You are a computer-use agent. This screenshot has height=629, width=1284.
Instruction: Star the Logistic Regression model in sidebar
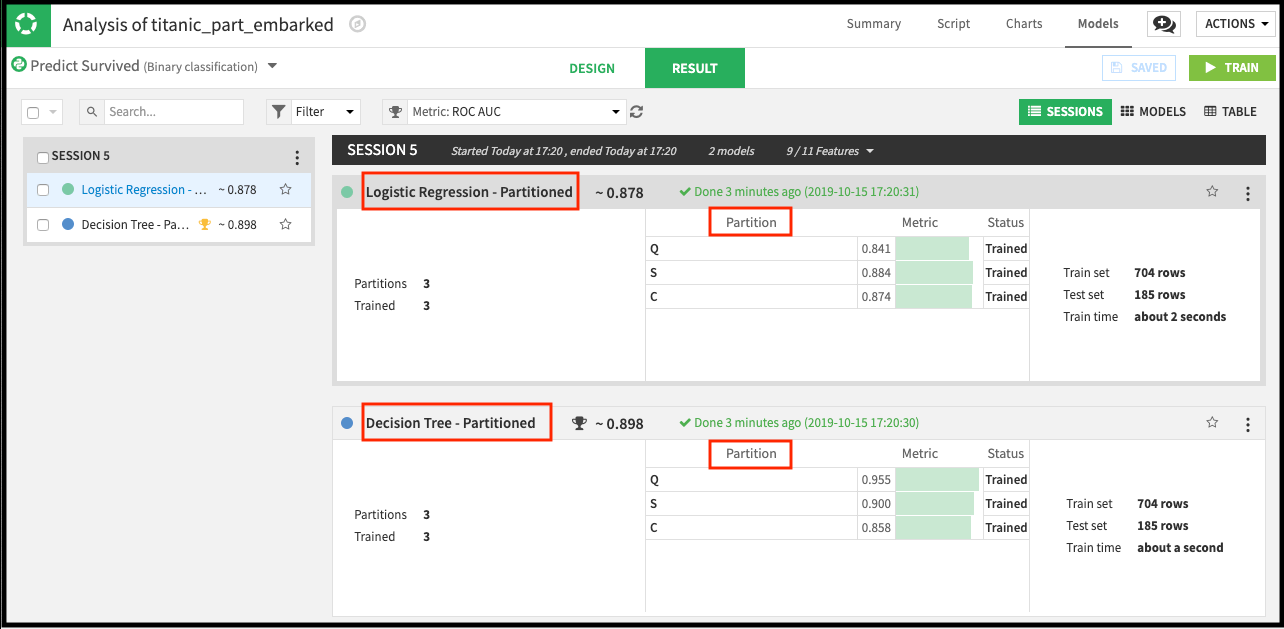[x=286, y=189]
